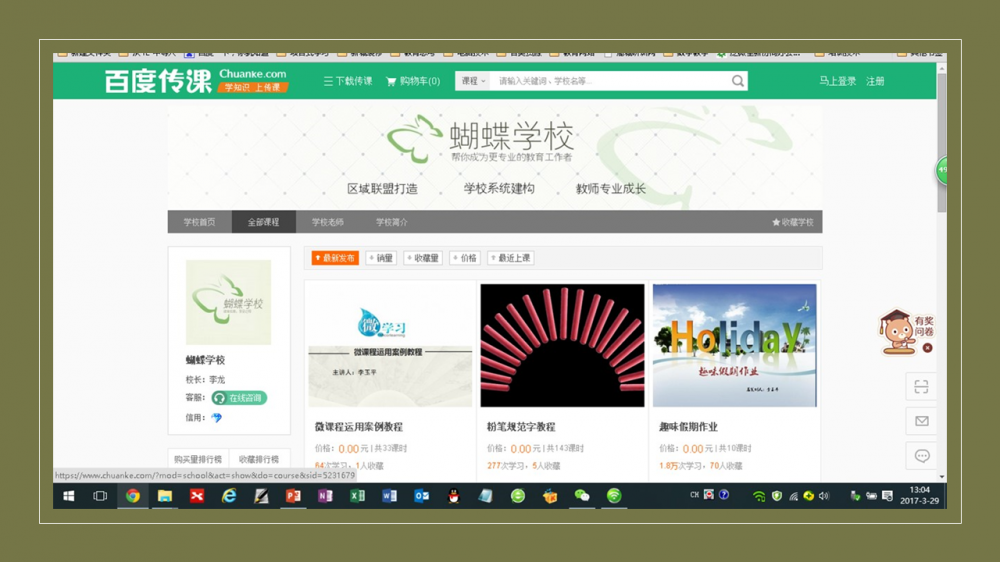1000x562 pixels.
Task: Switch to the 学校老师 tab
Action: [x=327, y=222]
